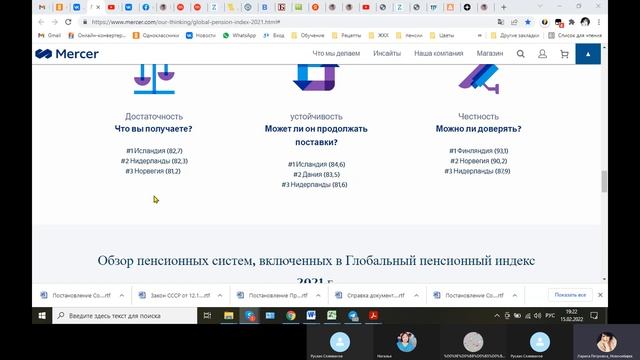Bookmark this page with the star icon
Image resolution: width=640 pixels, height=360 pixels.
coord(528,22)
